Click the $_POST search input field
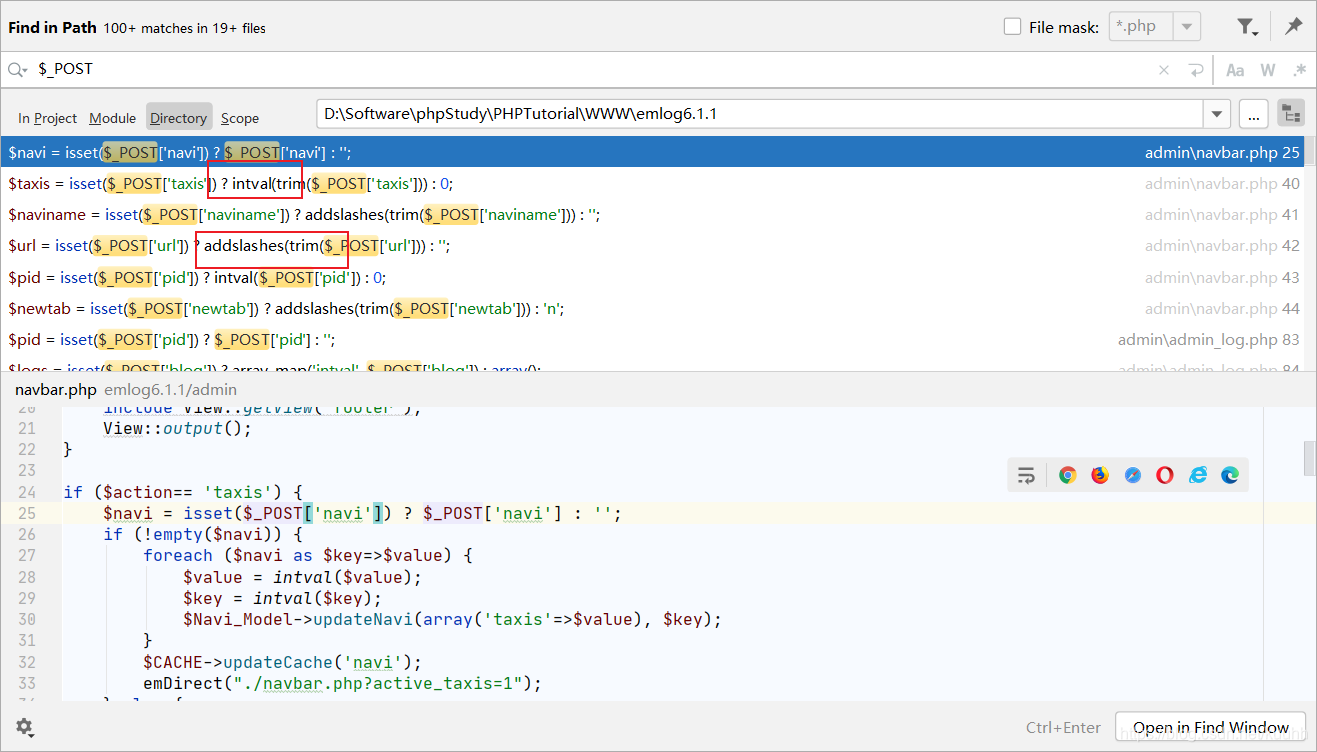 (x=590, y=70)
